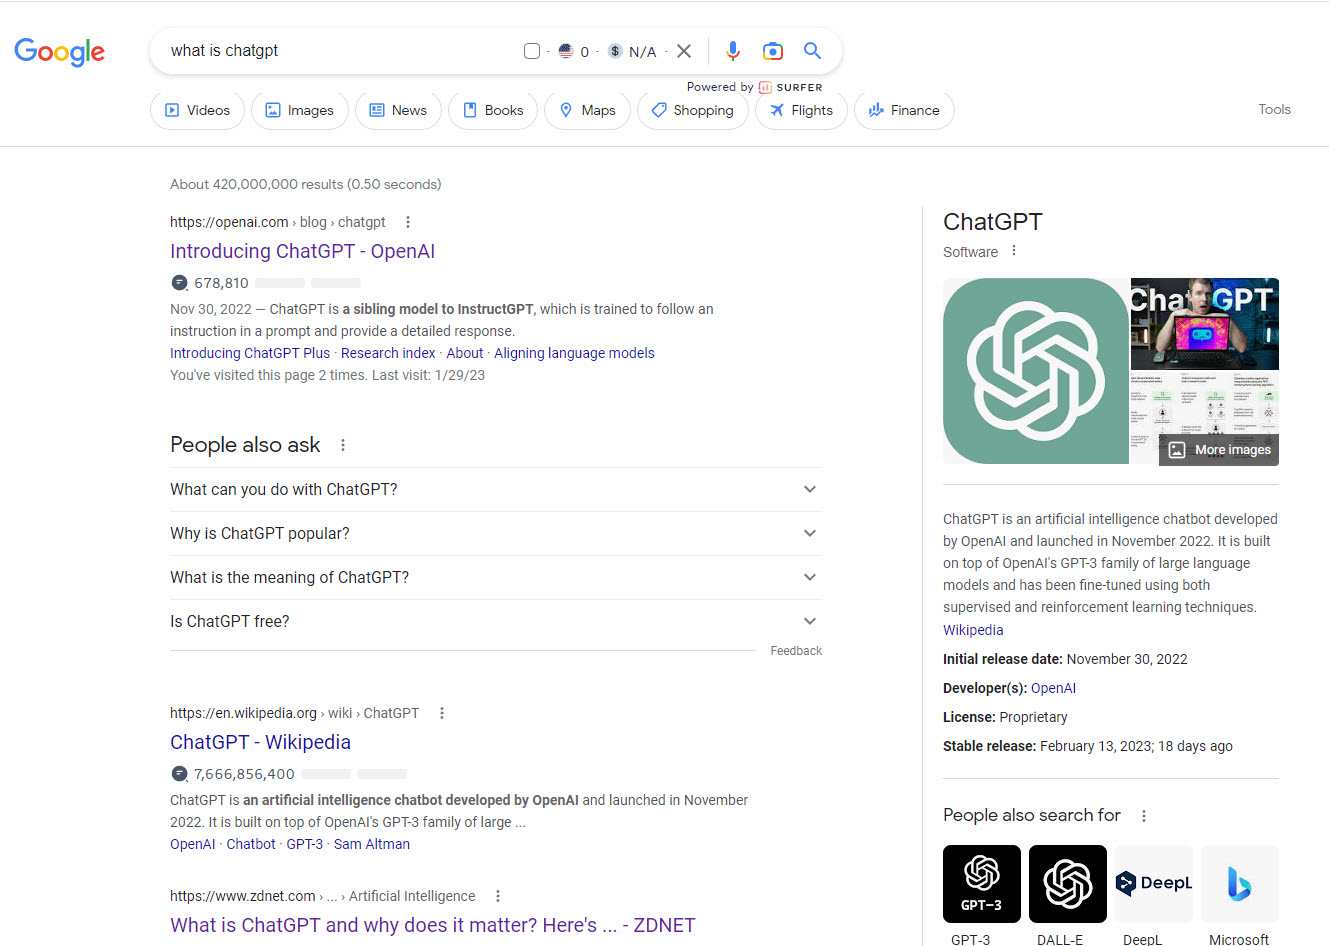1329x946 pixels.
Task: Click the Surfer logo icon
Action: [765, 87]
